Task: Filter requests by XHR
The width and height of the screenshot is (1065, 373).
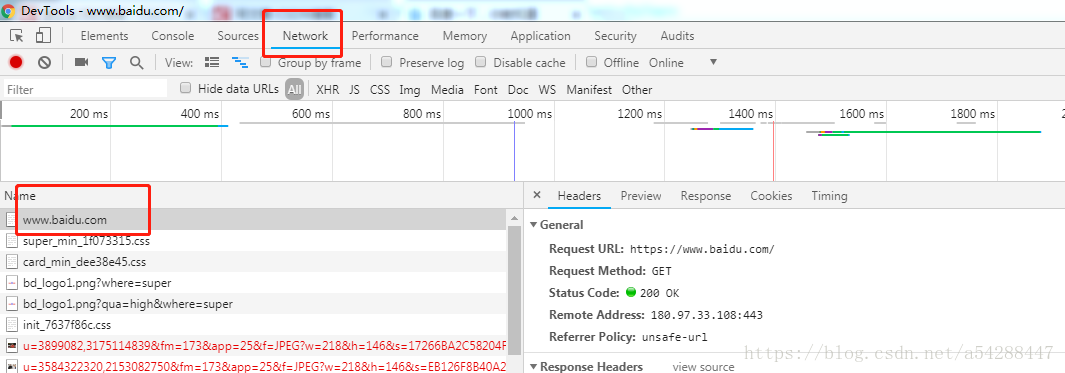Action: point(327,89)
